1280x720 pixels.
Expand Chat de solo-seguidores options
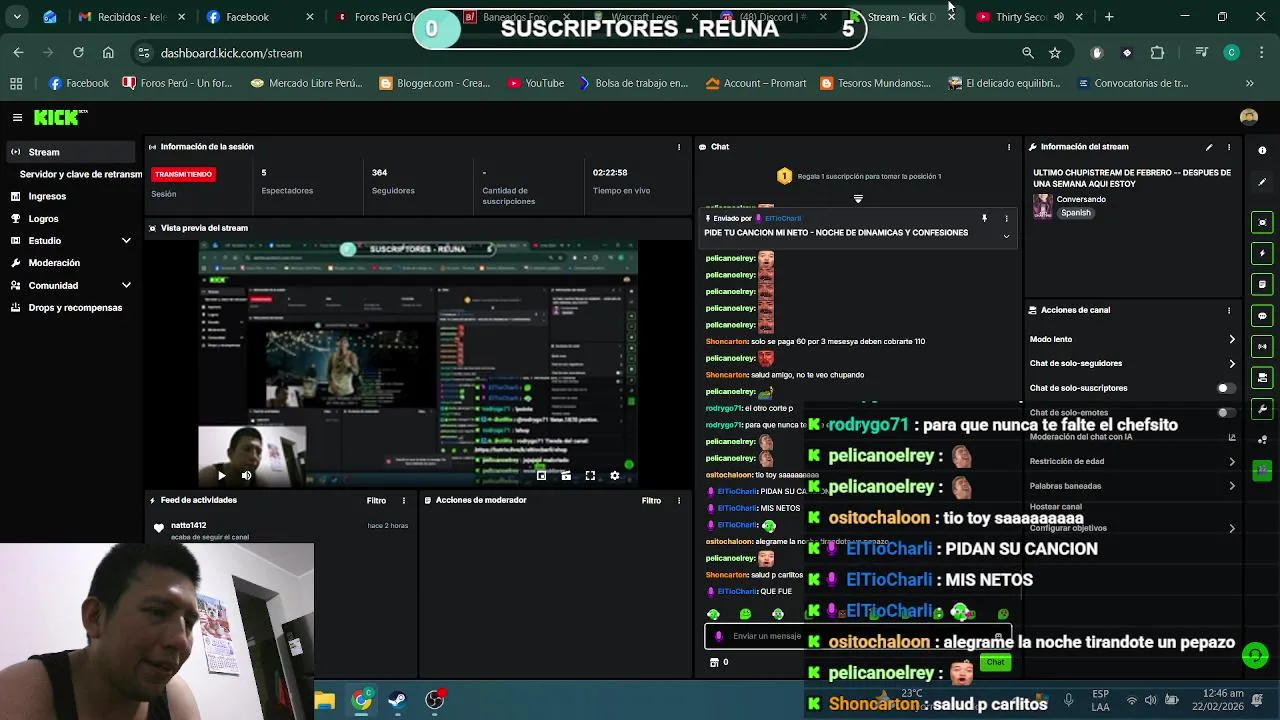(x=1232, y=363)
